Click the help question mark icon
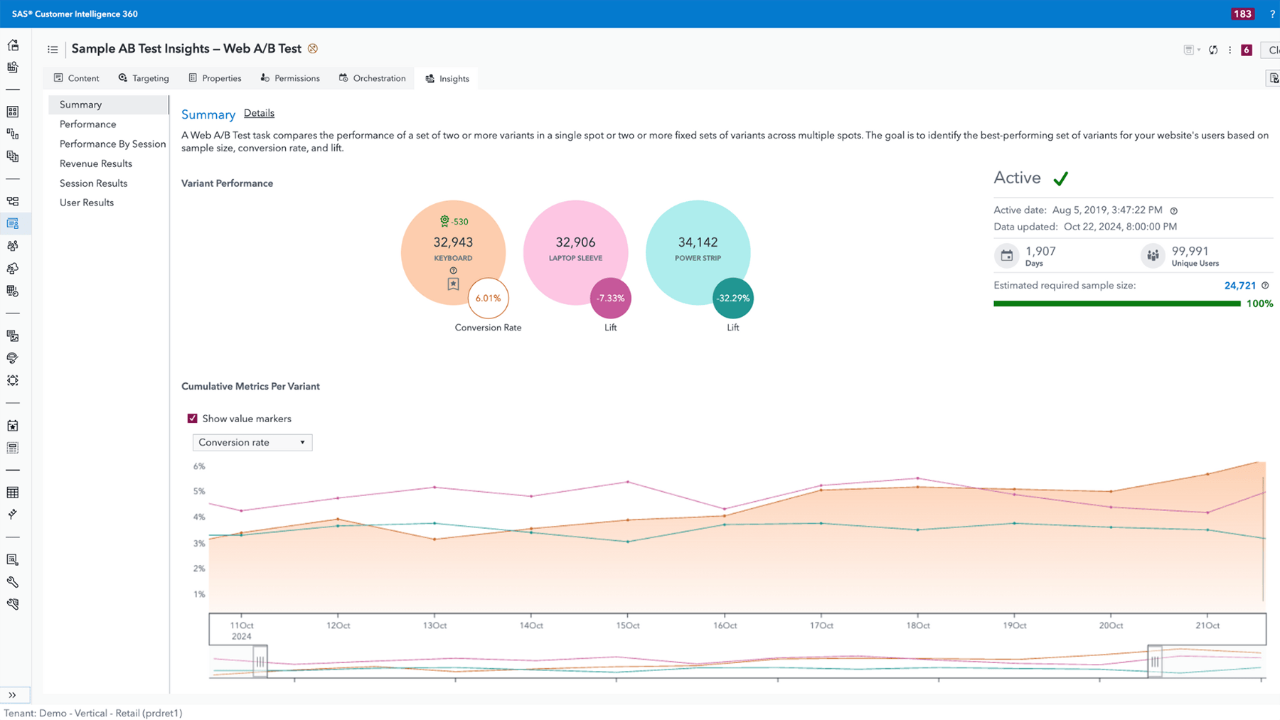The width and height of the screenshot is (1280, 720). (1272, 14)
